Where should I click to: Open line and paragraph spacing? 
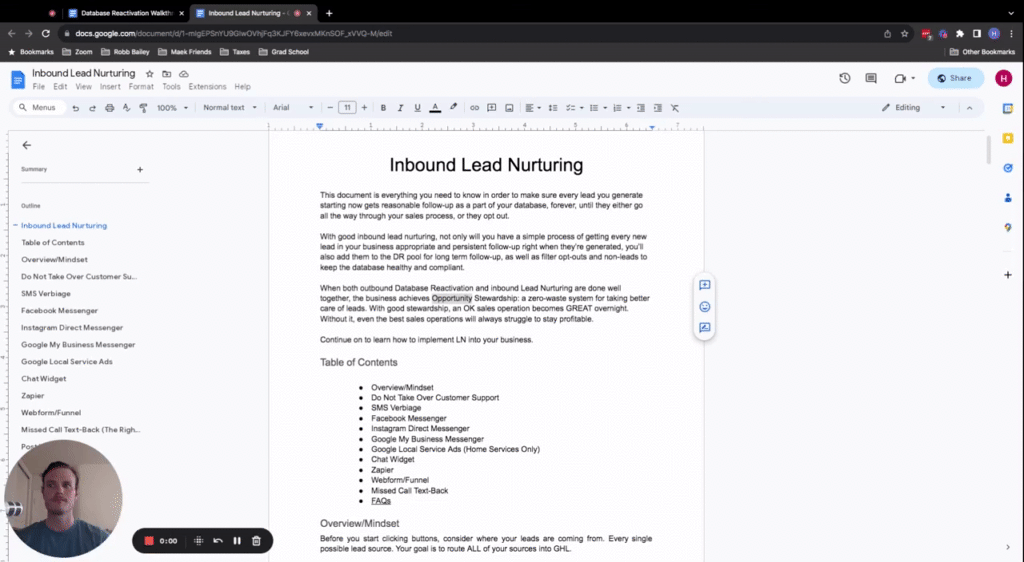(x=552, y=108)
